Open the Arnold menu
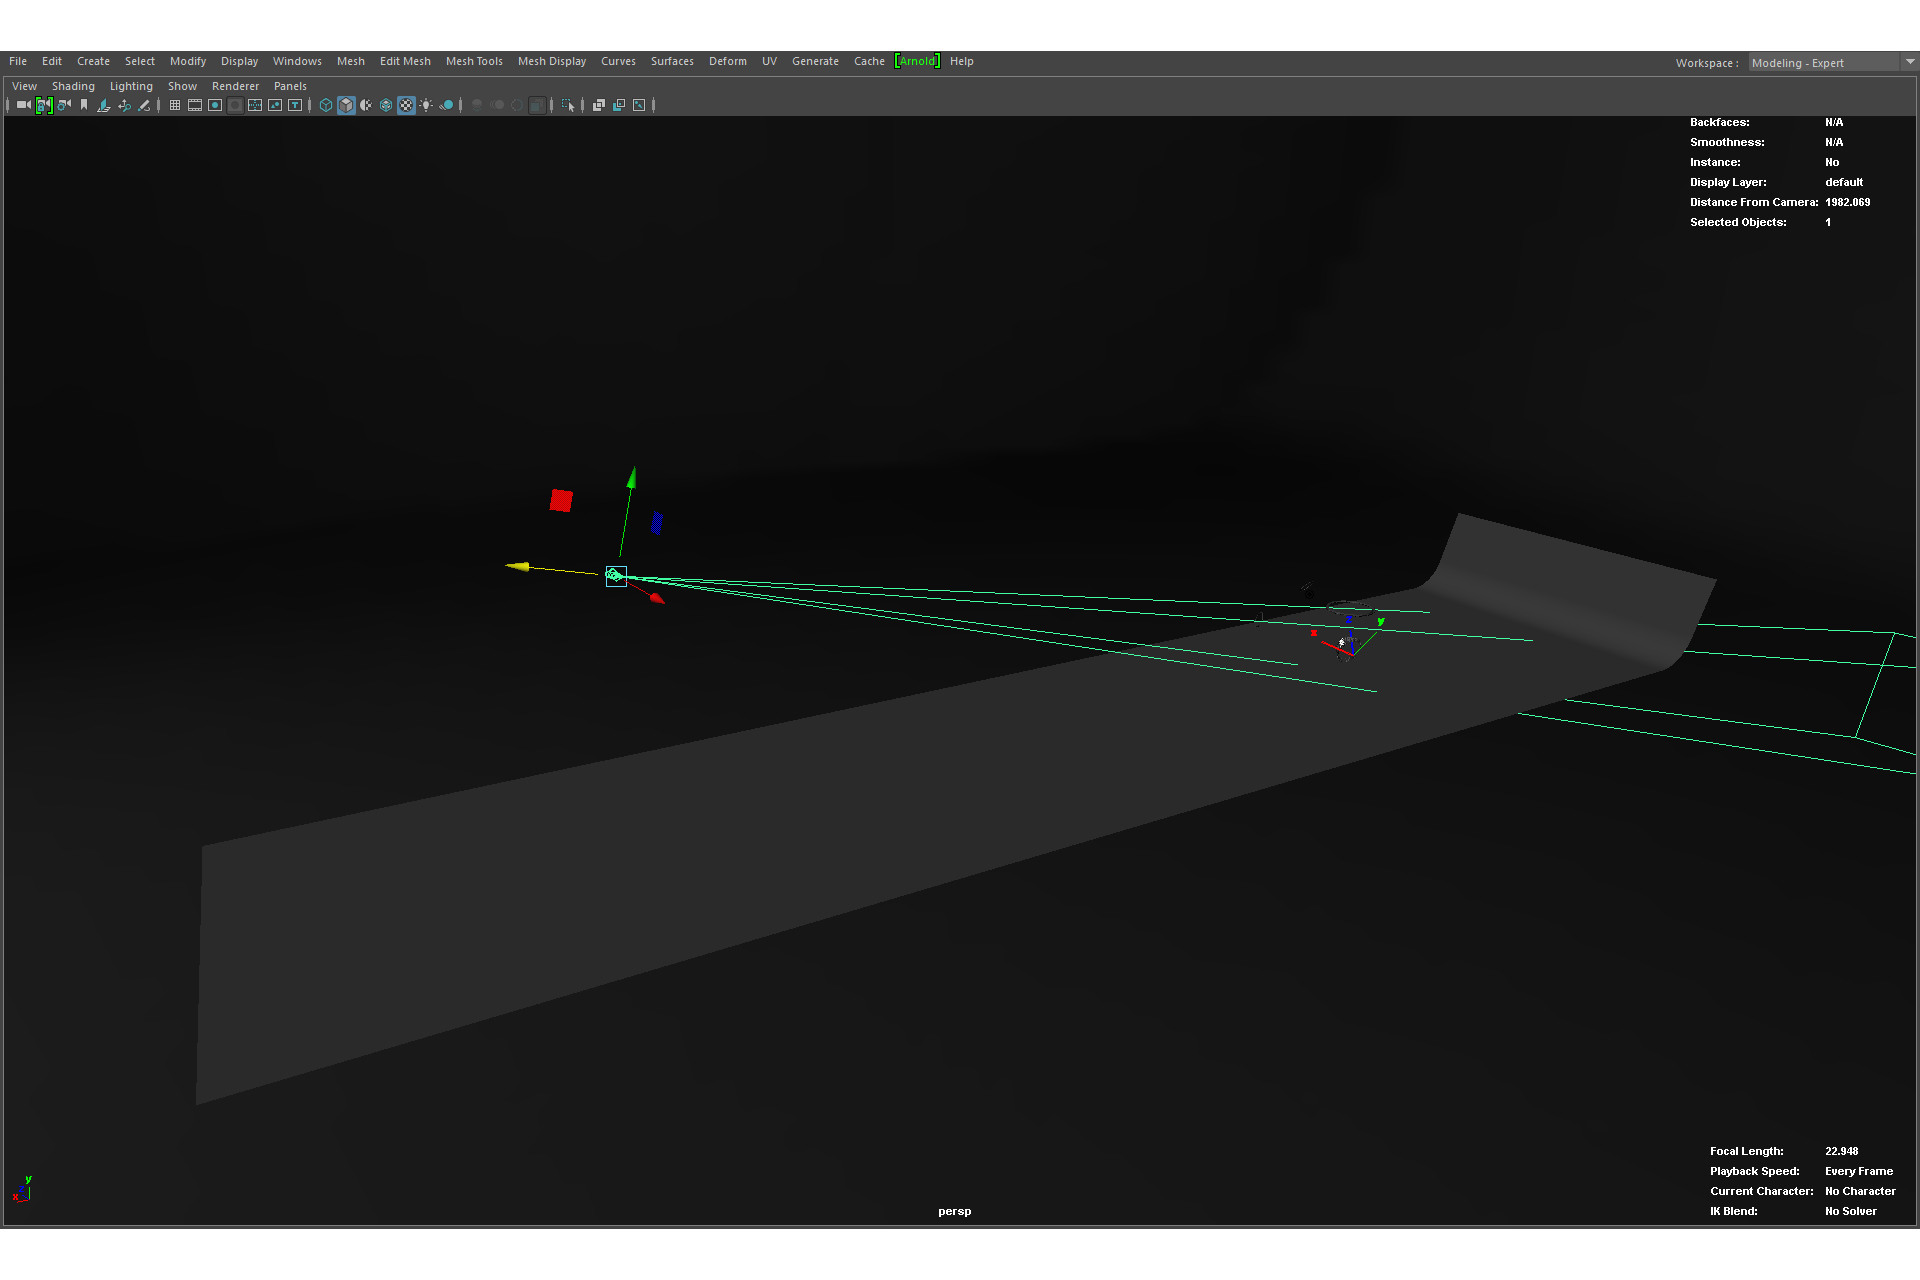 pyautogui.click(x=917, y=61)
